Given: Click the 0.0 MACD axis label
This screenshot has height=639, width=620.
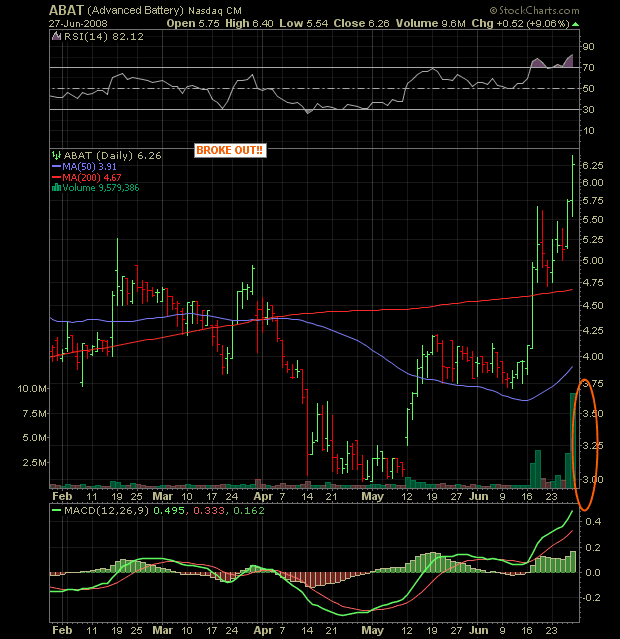Looking at the screenshot, I should pyautogui.click(x=593, y=573).
